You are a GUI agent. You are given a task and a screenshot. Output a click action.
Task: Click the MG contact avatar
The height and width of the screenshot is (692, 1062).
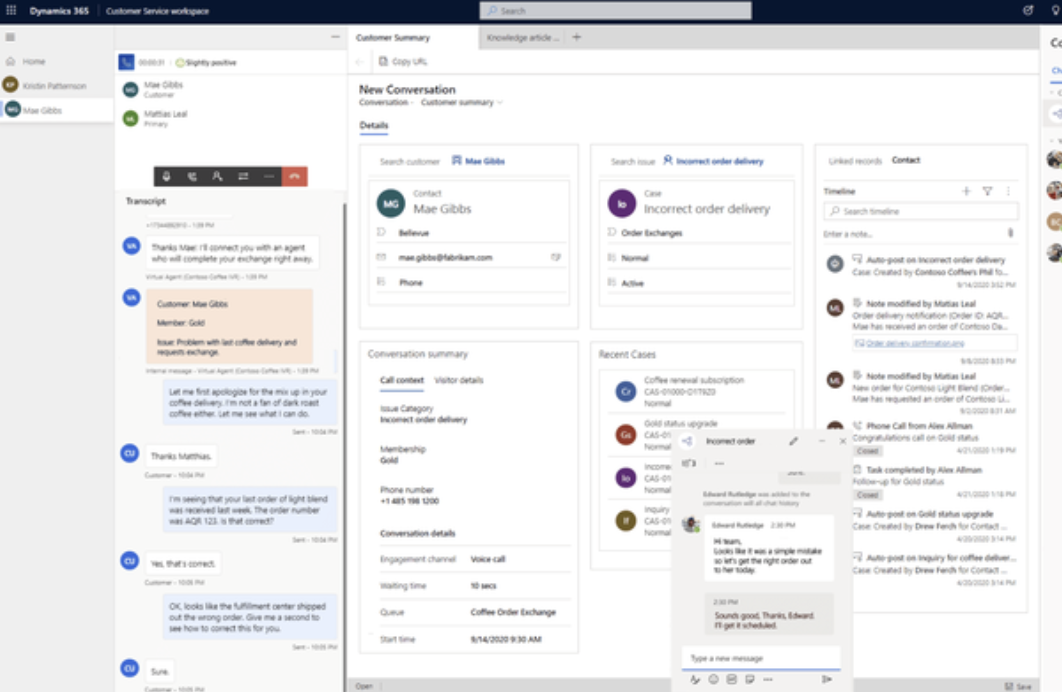coord(391,203)
